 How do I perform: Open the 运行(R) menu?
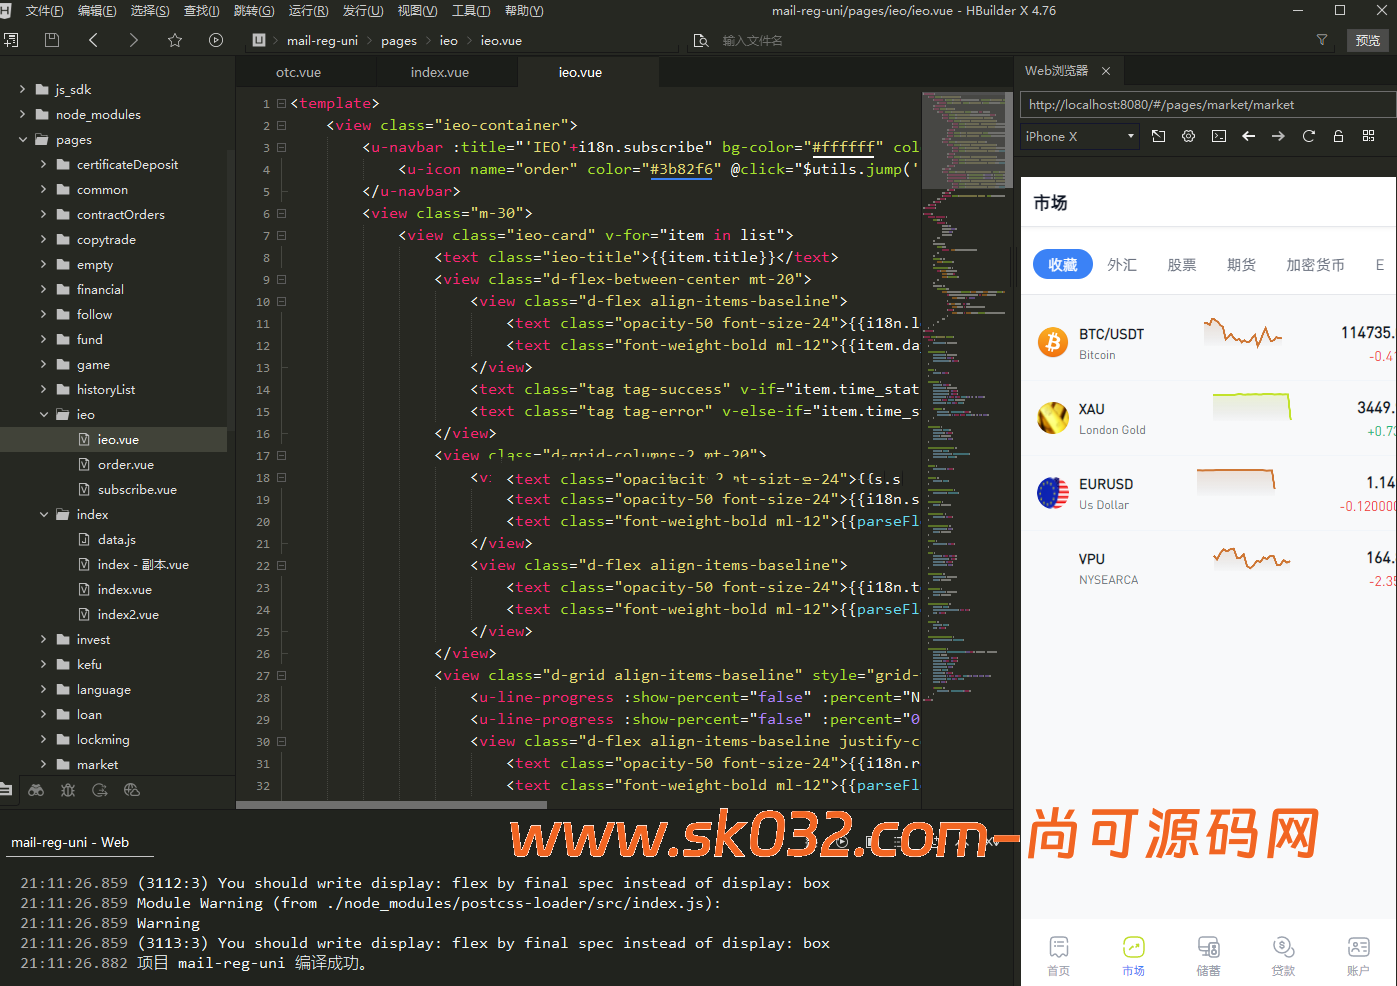(x=308, y=11)
